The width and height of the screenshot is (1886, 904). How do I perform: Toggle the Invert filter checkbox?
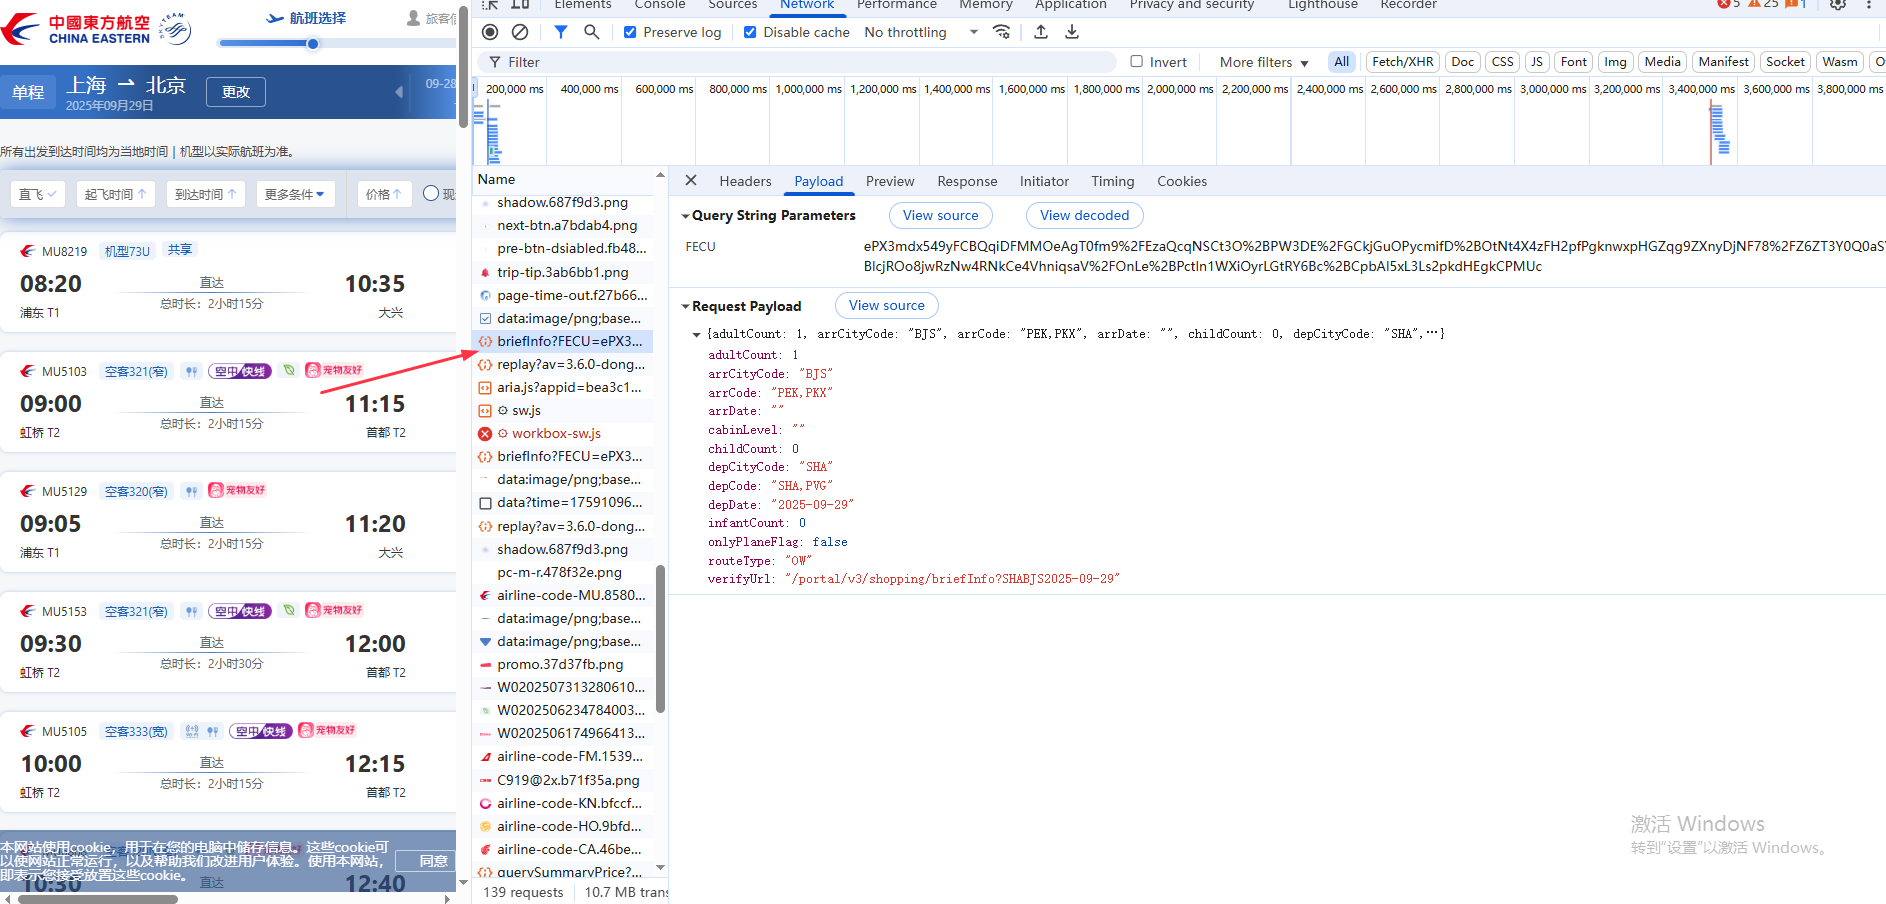tap(1136, 61)
